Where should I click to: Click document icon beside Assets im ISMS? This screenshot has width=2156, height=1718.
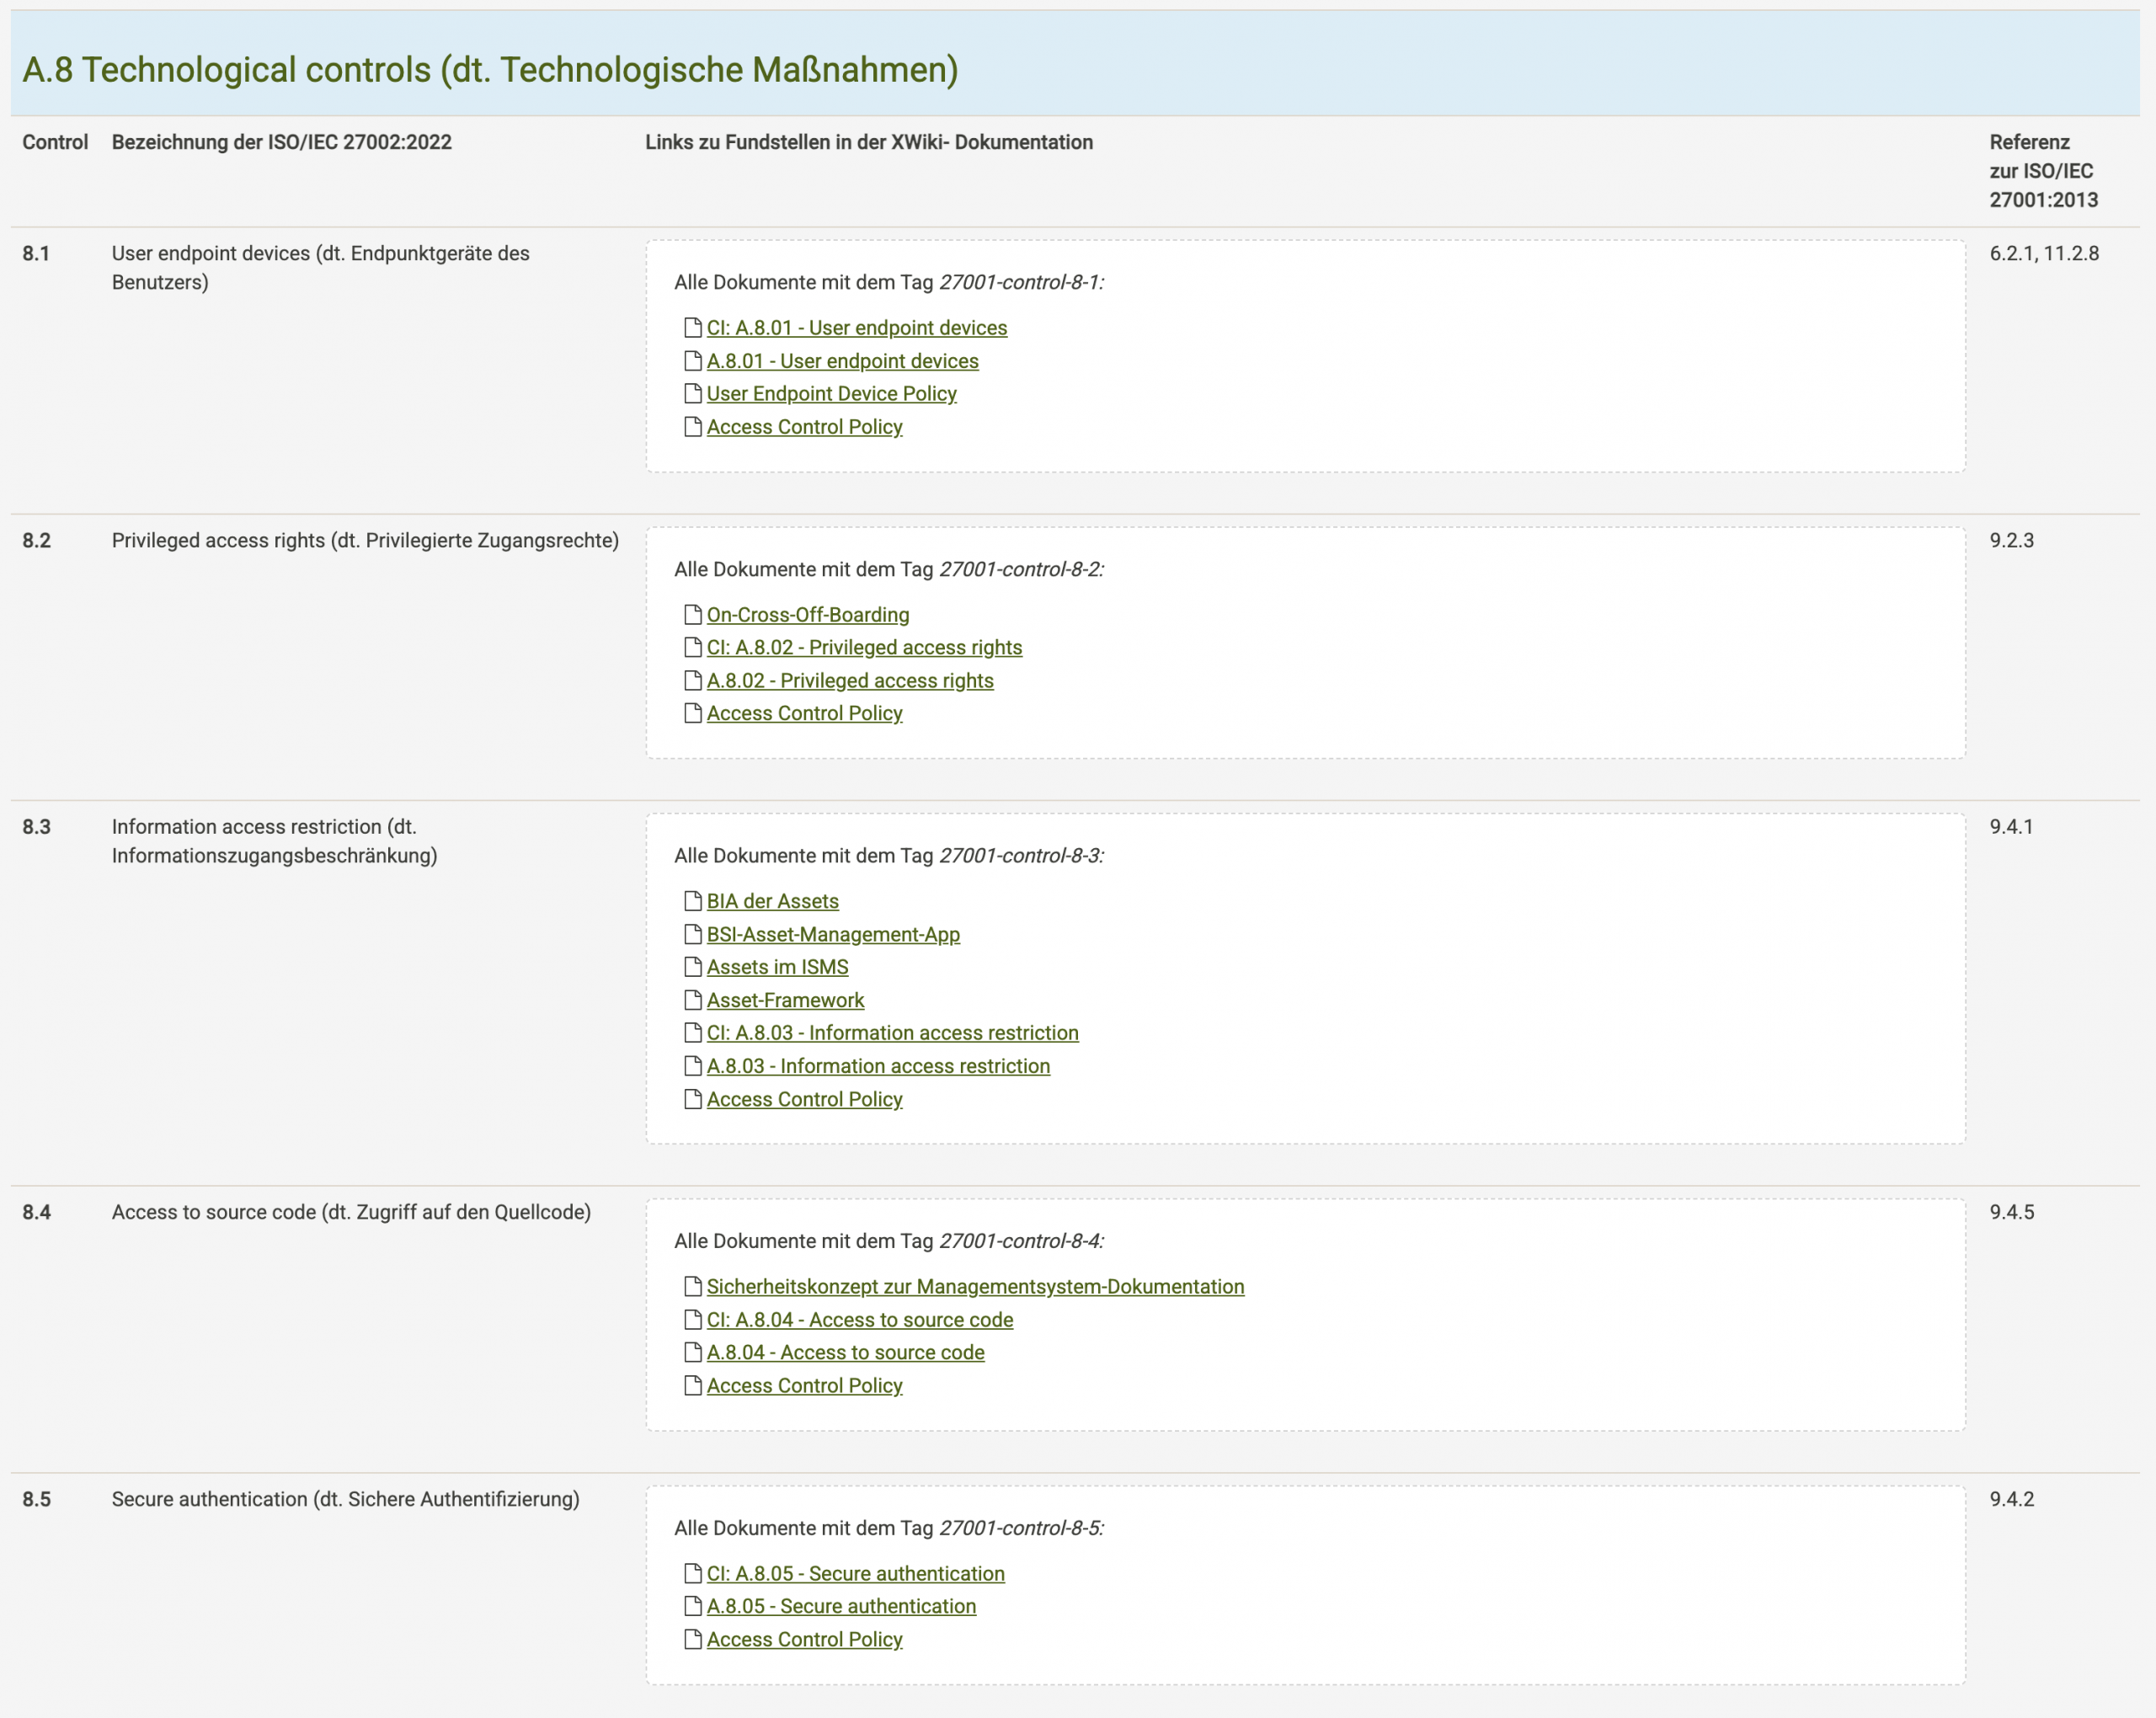point(692,966)
